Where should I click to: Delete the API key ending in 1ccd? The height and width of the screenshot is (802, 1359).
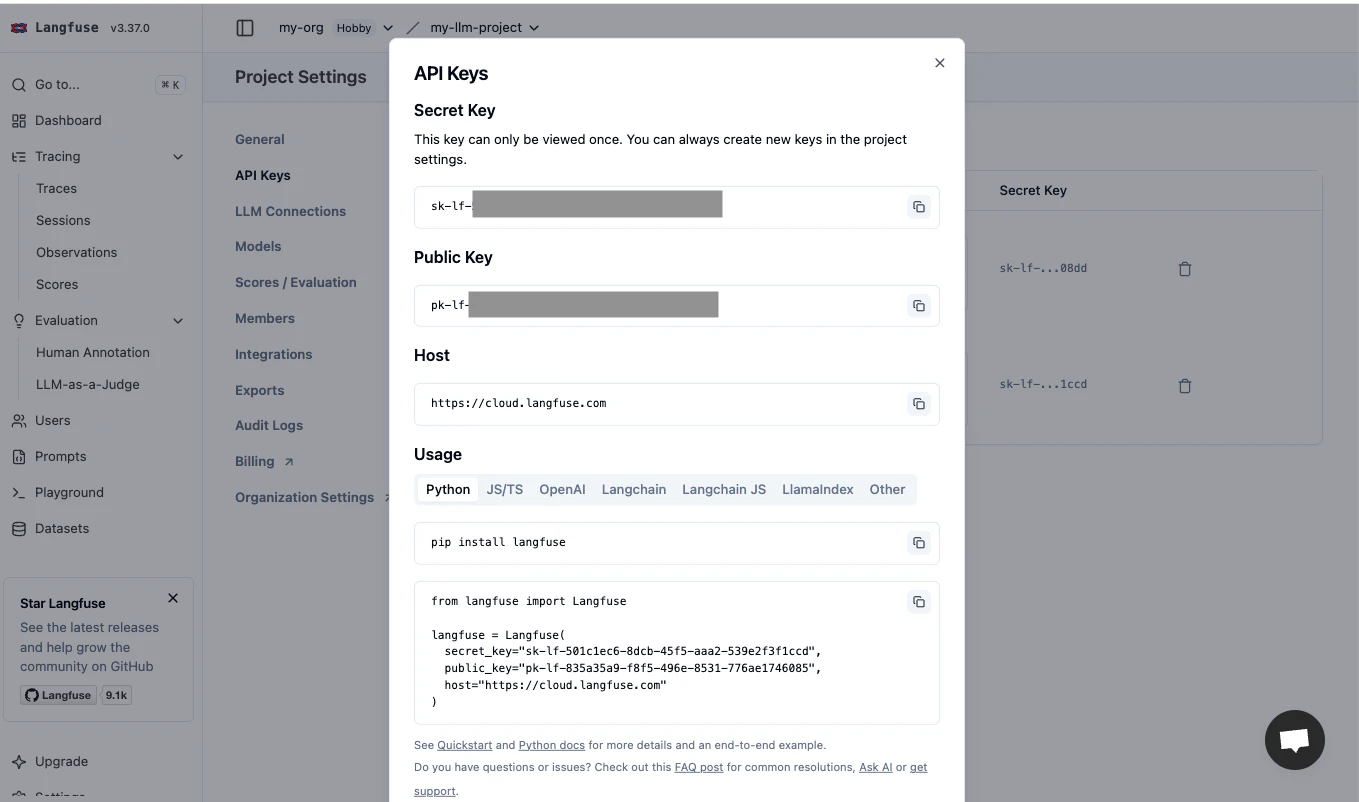pos(1185,386)
